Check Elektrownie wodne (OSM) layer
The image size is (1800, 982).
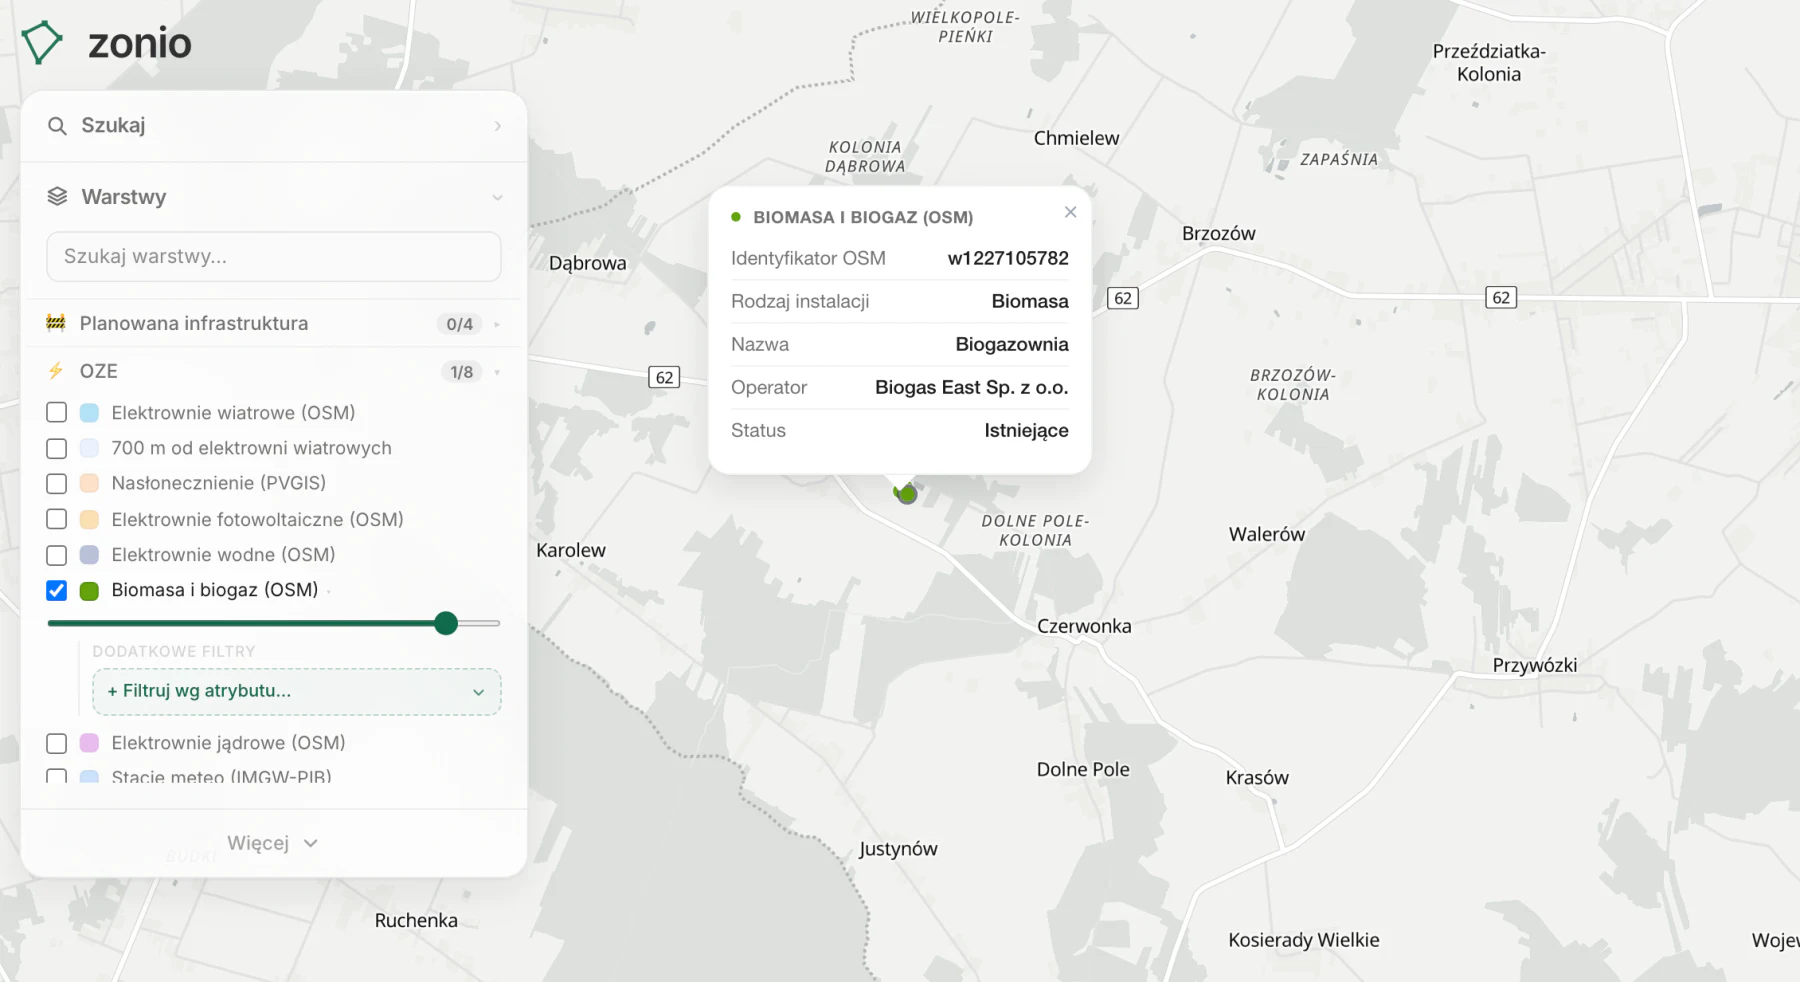pyautogui.click(x=57, y=555)
